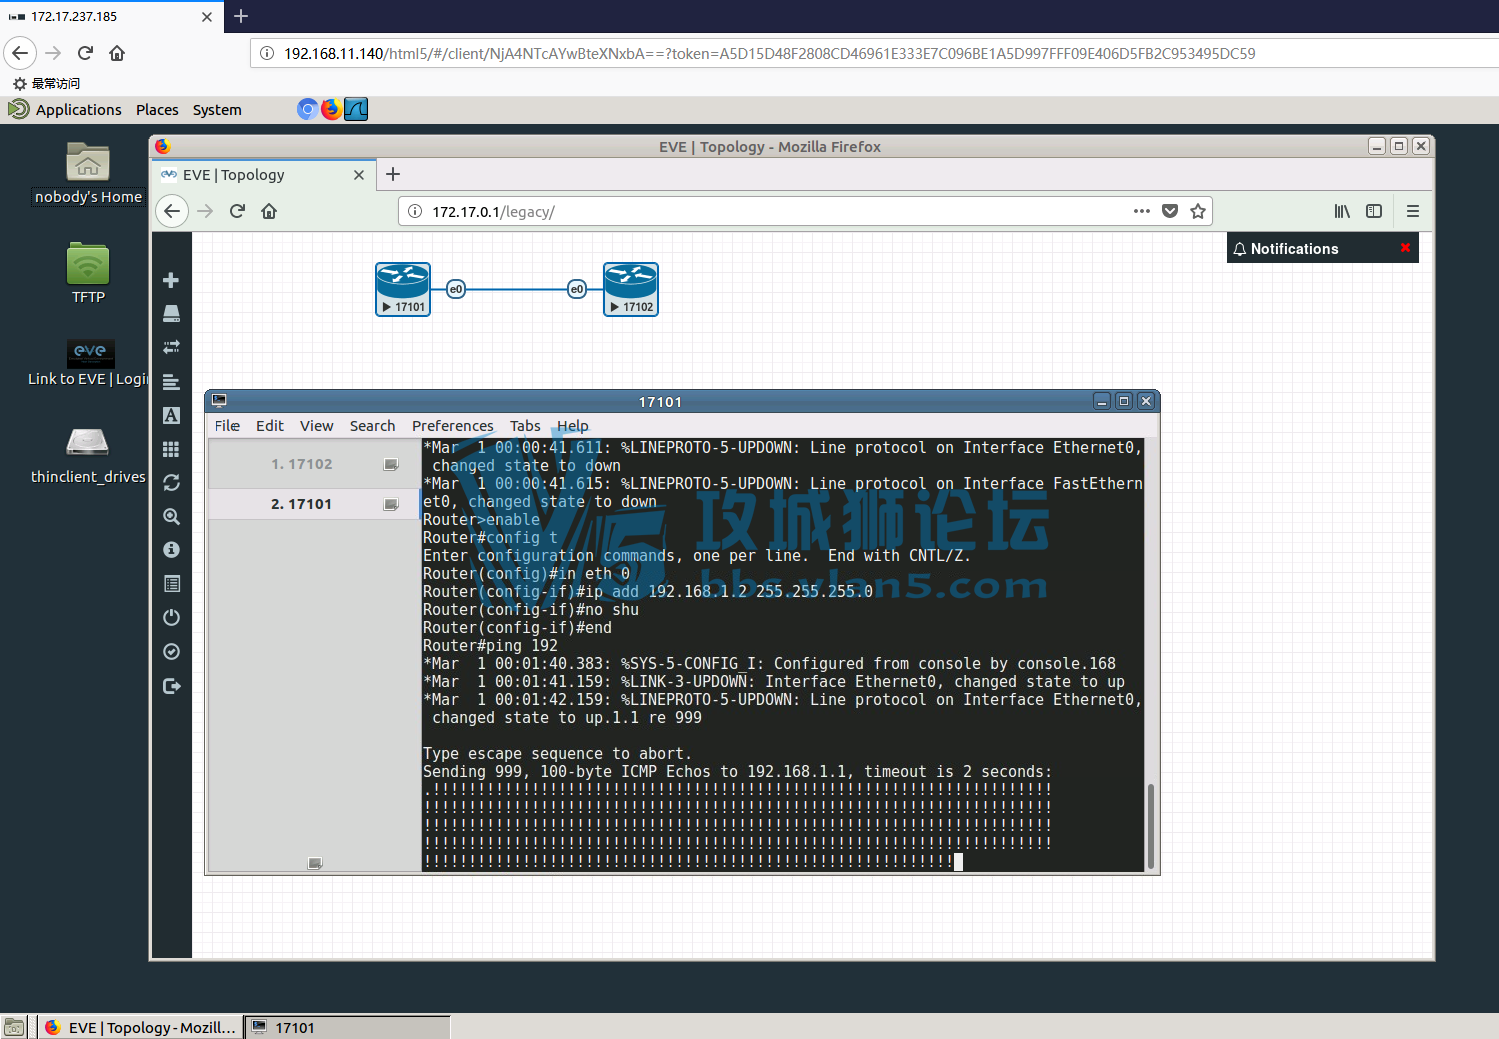This screenshot has height=1039, width=1499.
Task: Click the grid More actions icon in sidebar
Action: [171, 449]
